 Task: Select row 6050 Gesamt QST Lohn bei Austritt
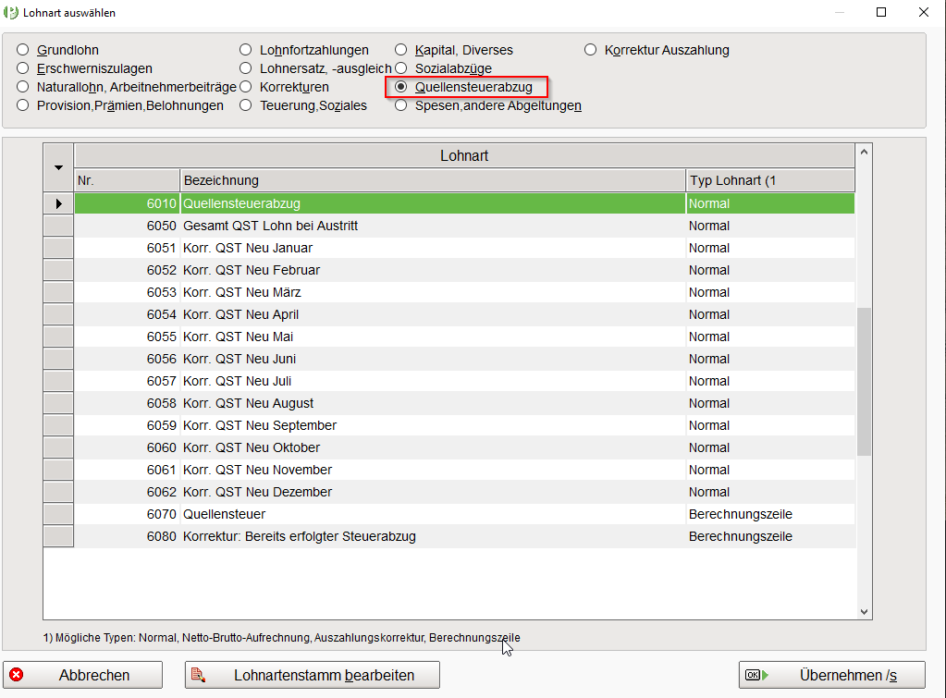pyautogui.click(x=465, y=226)
